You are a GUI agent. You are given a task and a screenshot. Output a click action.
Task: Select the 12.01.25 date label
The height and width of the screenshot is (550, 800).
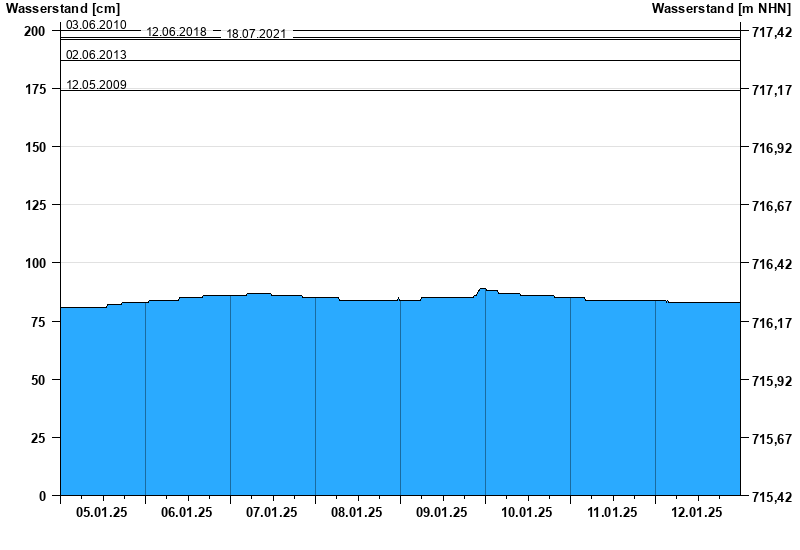tap(697, 512)
